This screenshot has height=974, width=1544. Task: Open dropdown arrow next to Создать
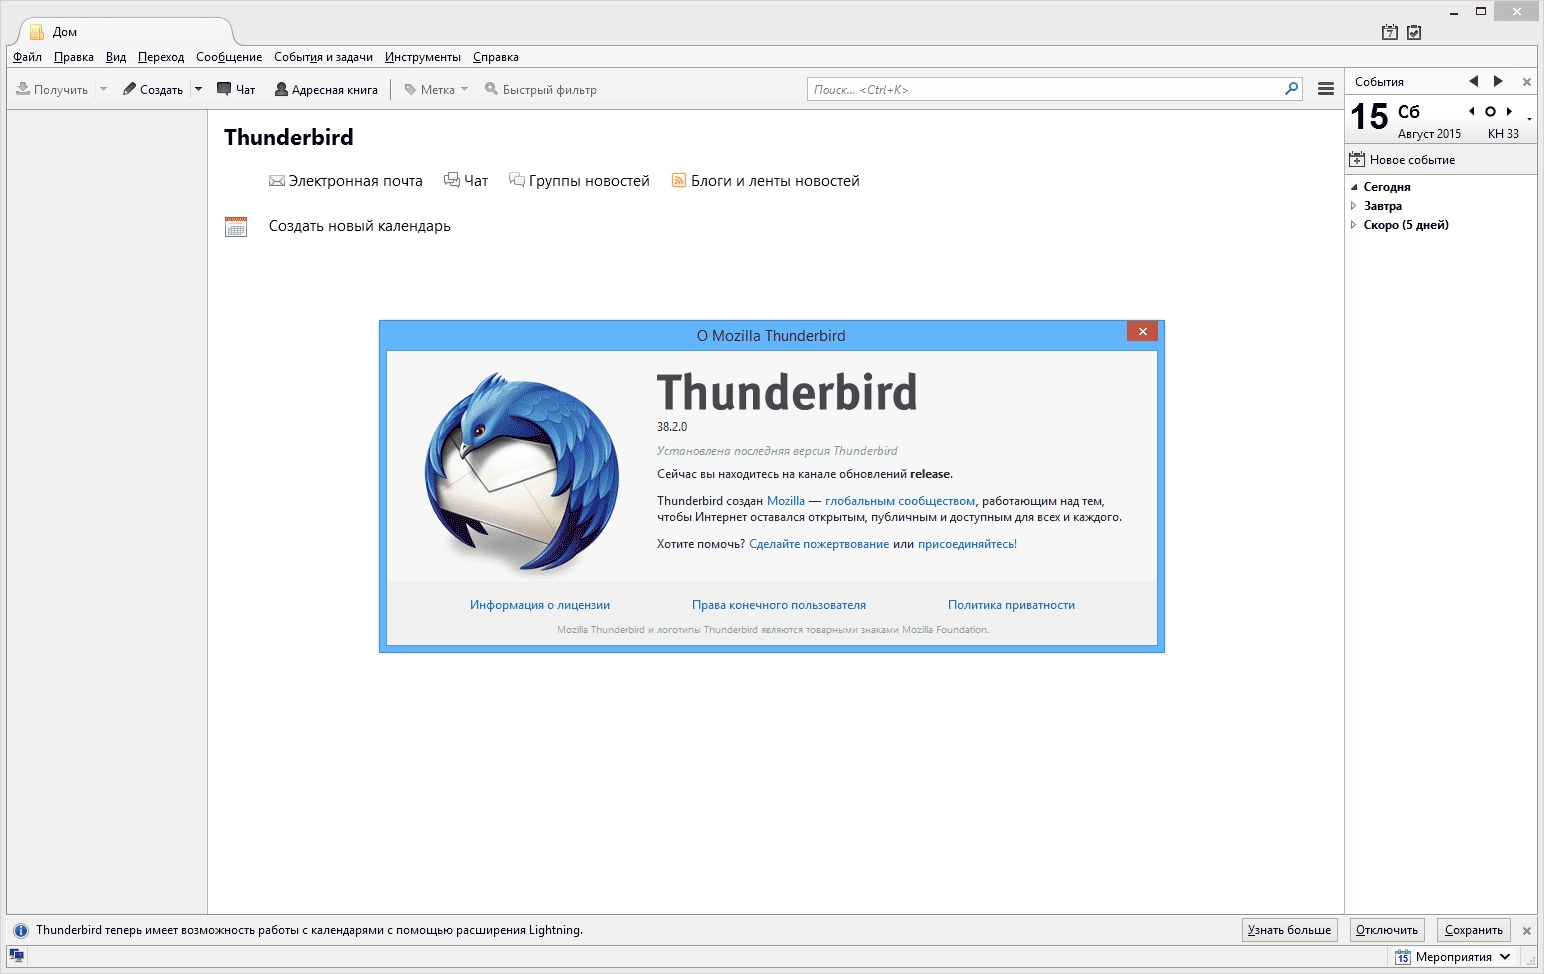pos(198,89)
